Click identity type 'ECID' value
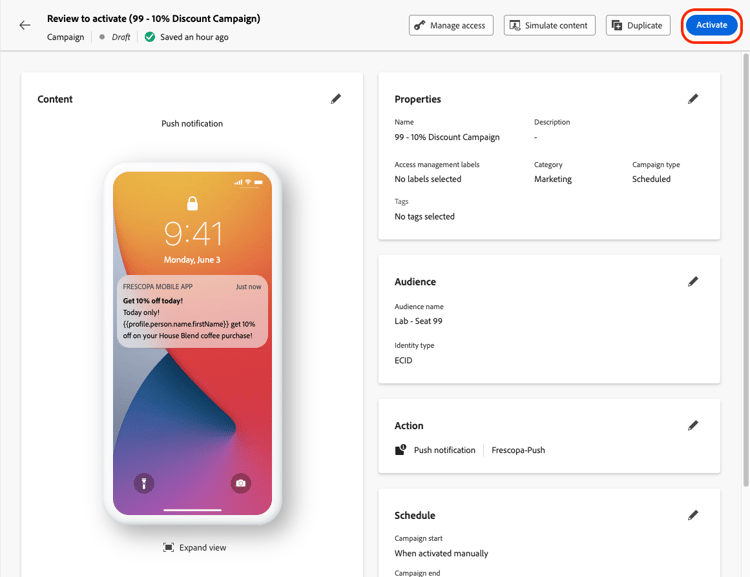Screen dimensions: 750x577 pos(403,360)
